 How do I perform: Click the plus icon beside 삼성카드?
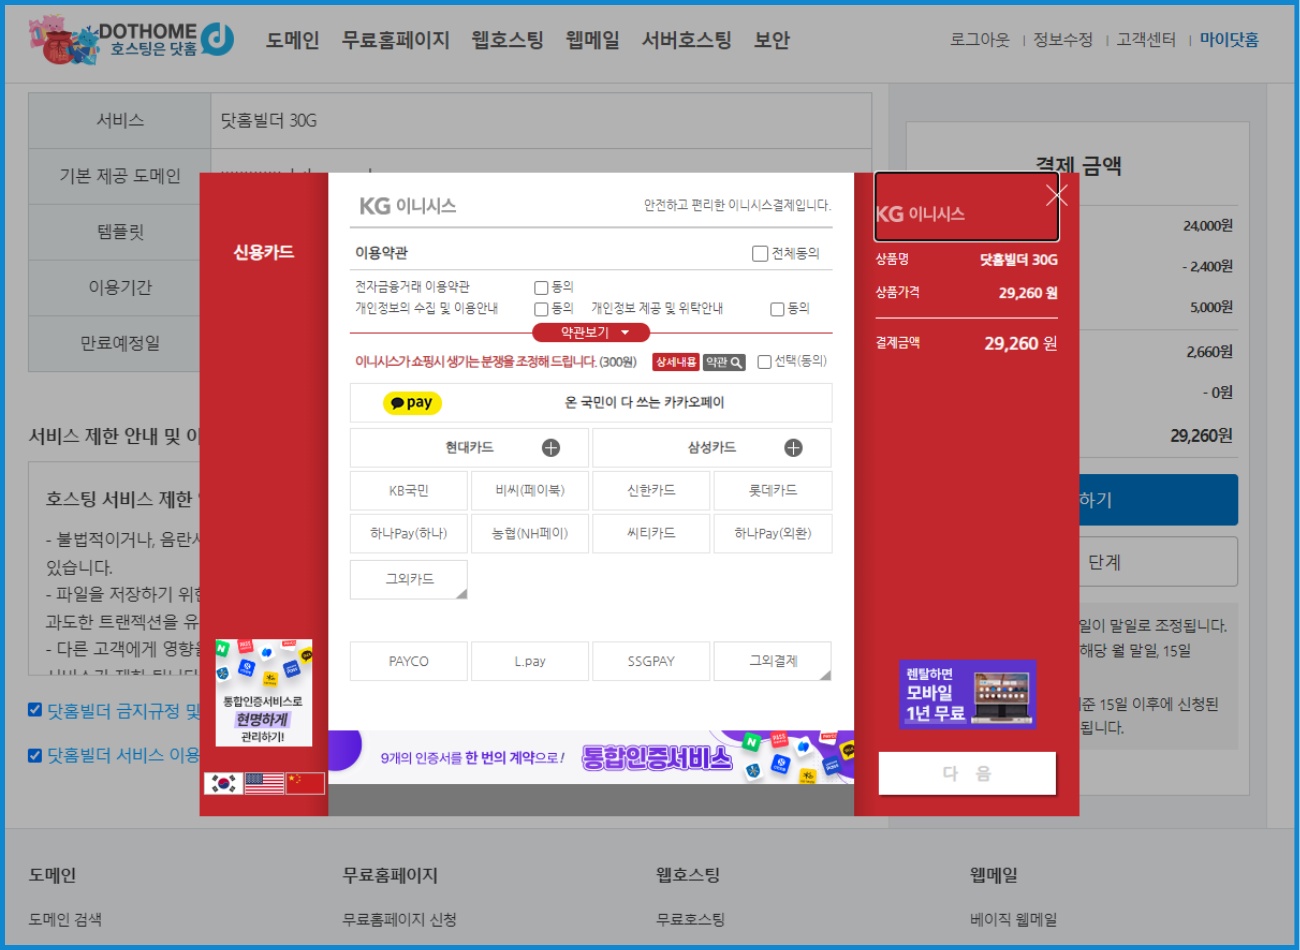pos(793,448)
